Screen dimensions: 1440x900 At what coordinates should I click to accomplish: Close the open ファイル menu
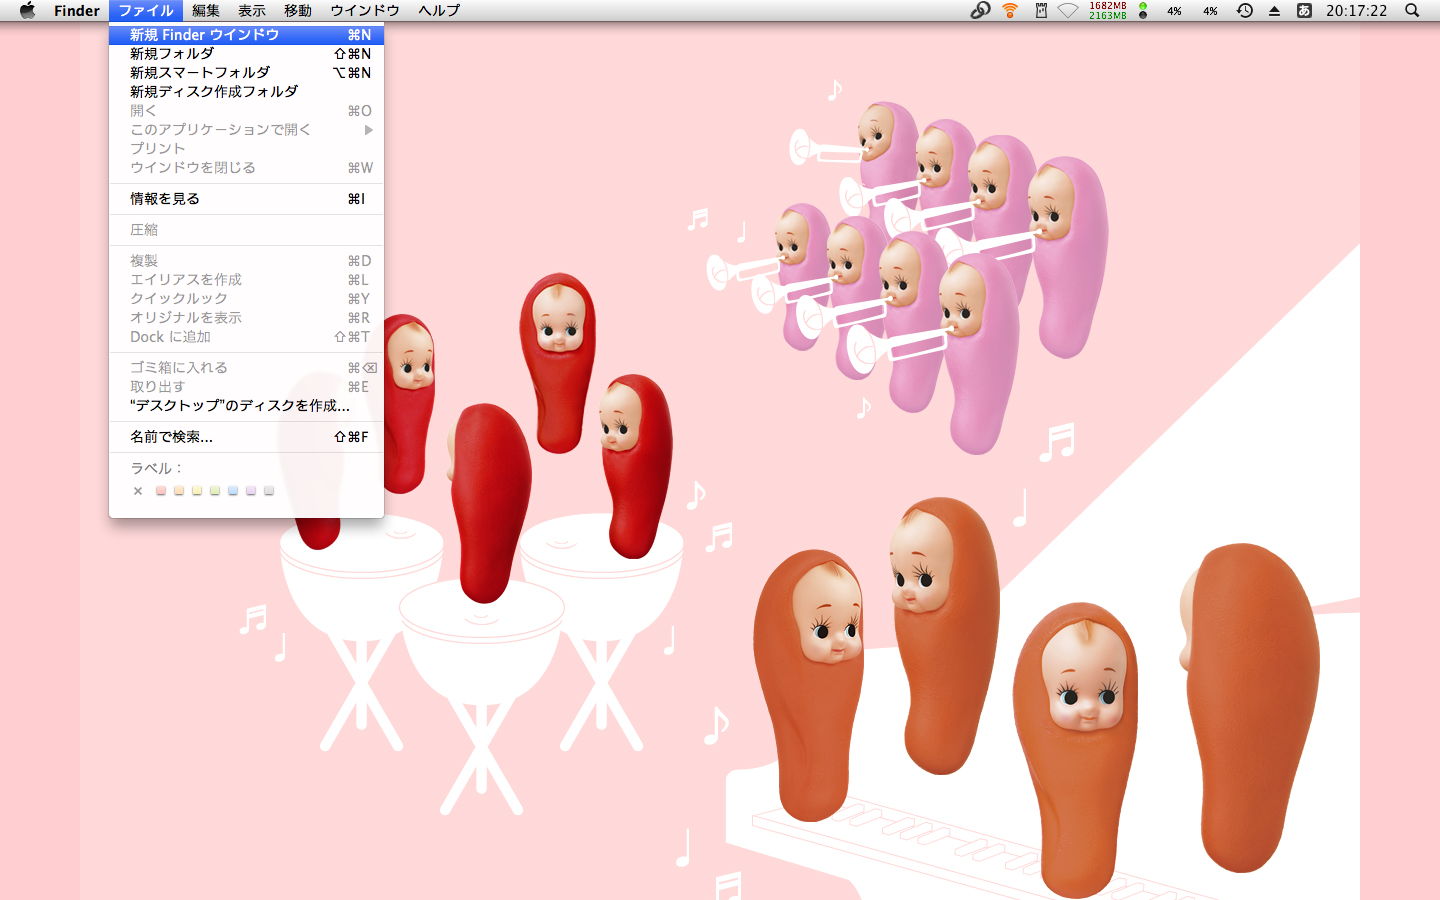[x=146, y=10]
